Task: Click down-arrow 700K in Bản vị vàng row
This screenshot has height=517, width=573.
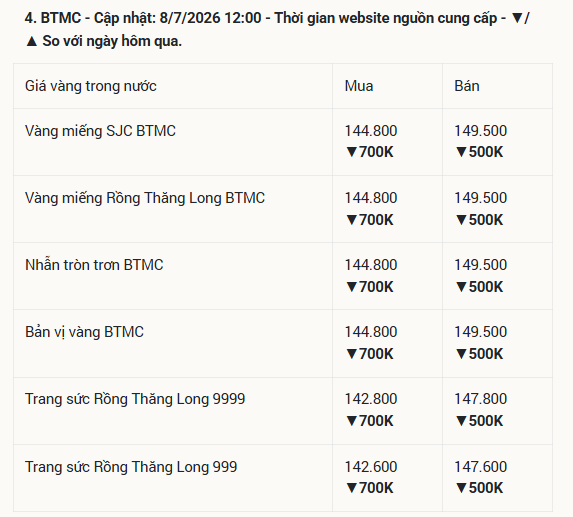Action: point(369,354)
